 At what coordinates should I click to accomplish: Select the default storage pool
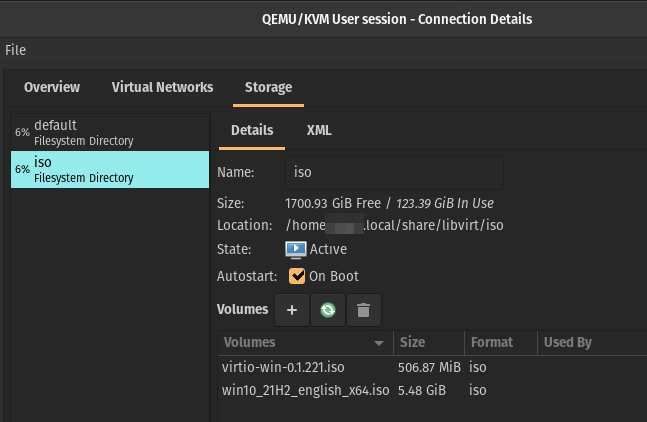pyautogui.click(x=110, y=132)
